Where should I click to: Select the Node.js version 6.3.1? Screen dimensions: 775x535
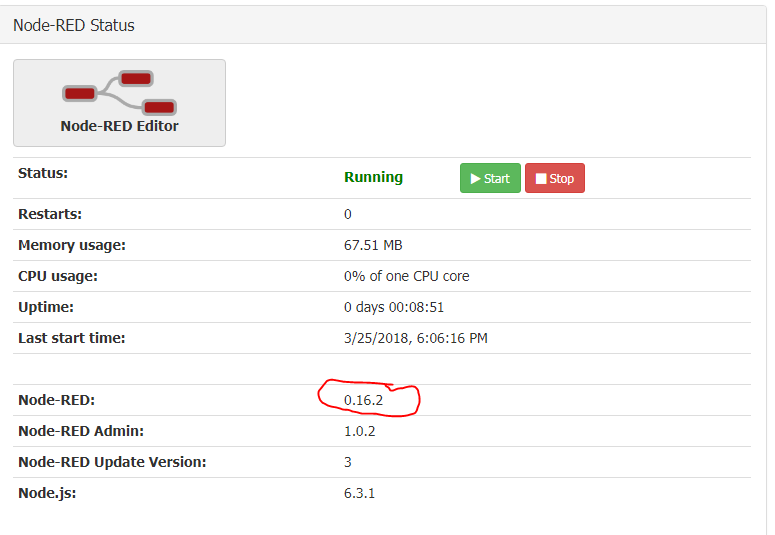[x=359, y=493]
